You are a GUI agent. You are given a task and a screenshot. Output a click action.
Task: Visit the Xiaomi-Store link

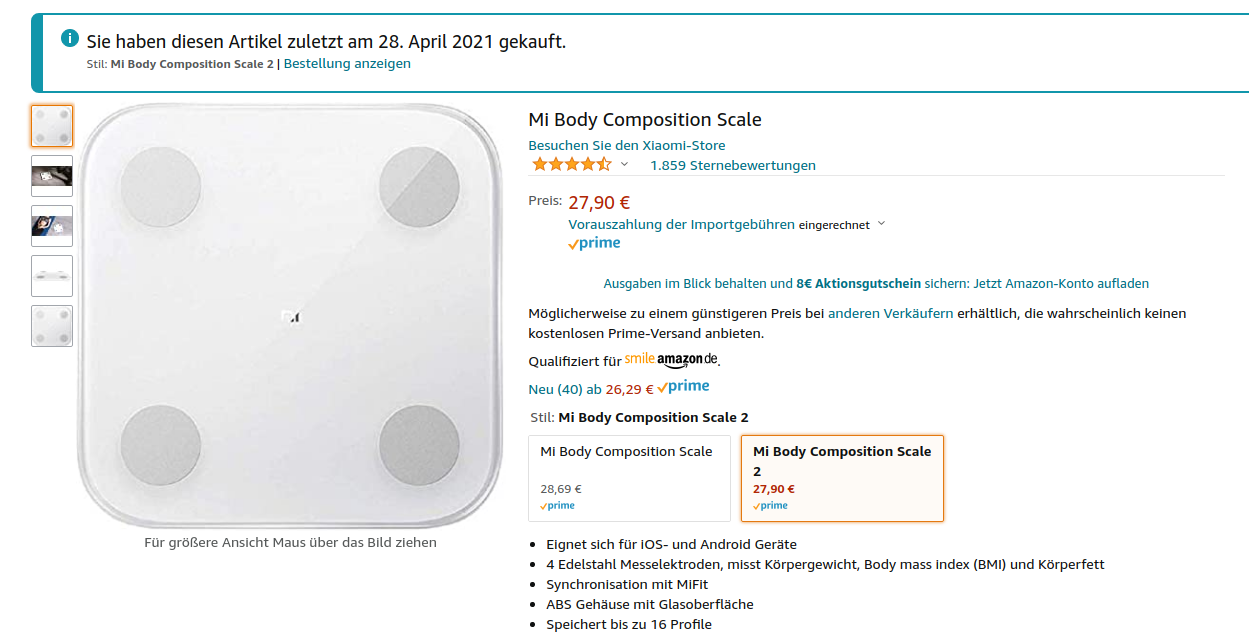(x=627, y=145)
